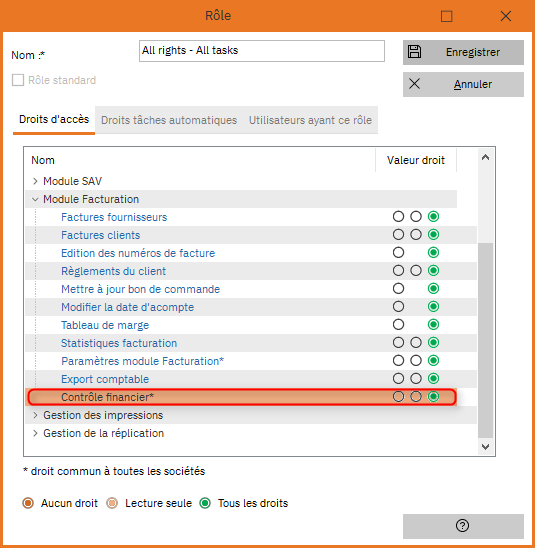Click the scrollbar down arrow
The image size is (535, 548).
485,446
